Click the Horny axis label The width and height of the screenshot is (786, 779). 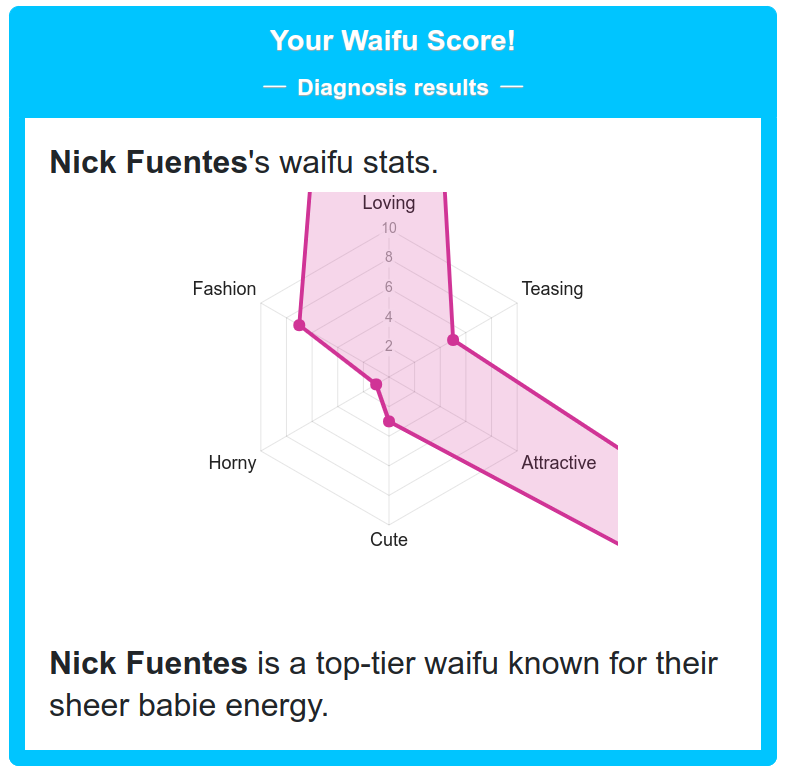pyautogui.click(x=232, y=463)
